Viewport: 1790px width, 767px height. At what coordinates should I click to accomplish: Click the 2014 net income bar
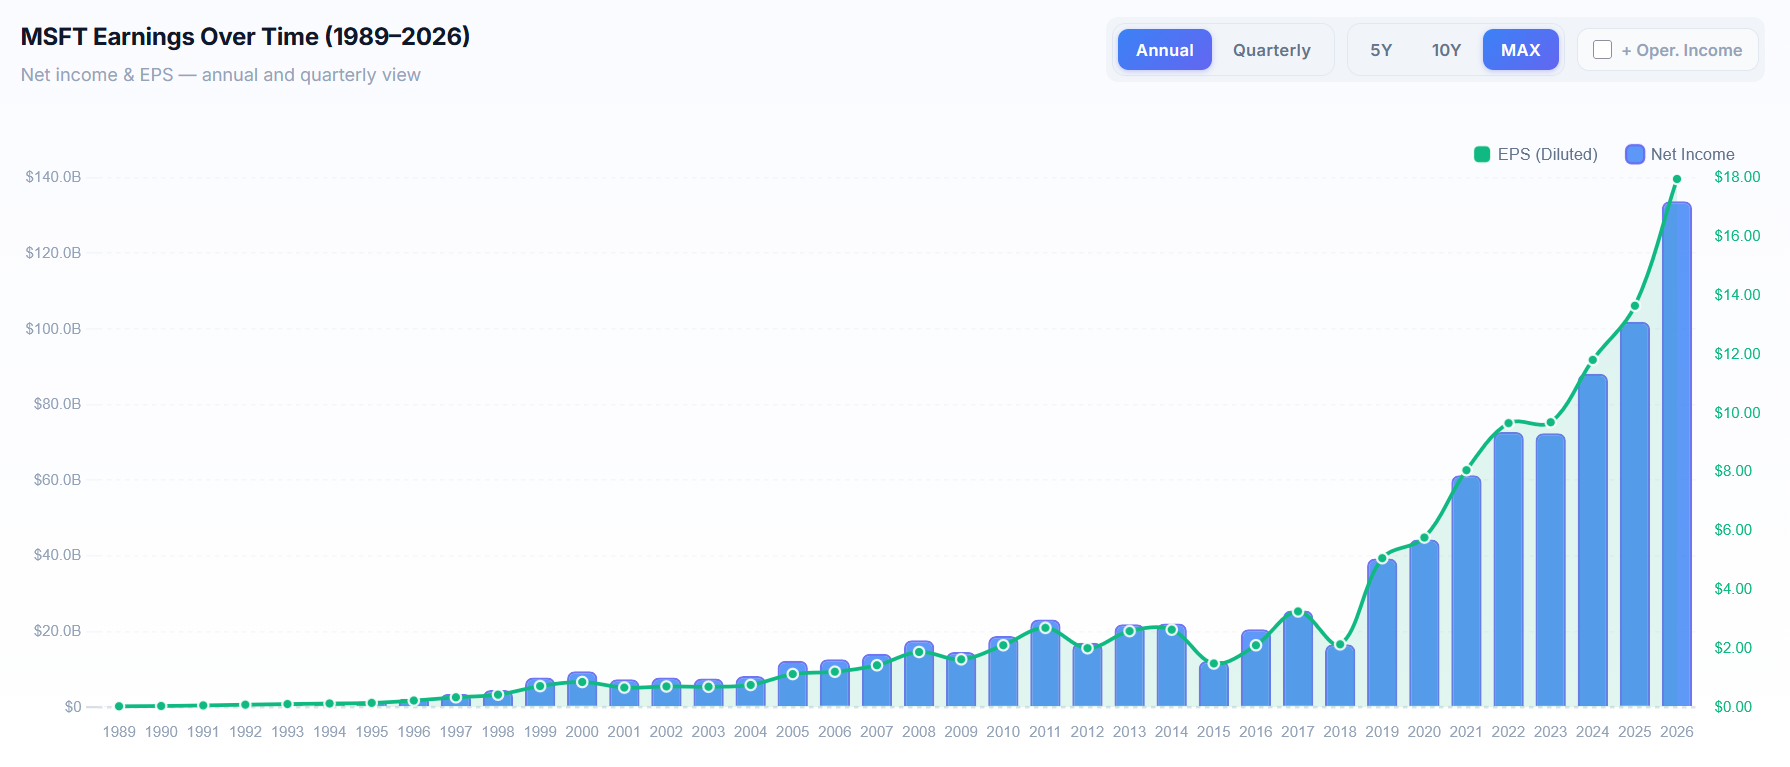pos(1172,665)
